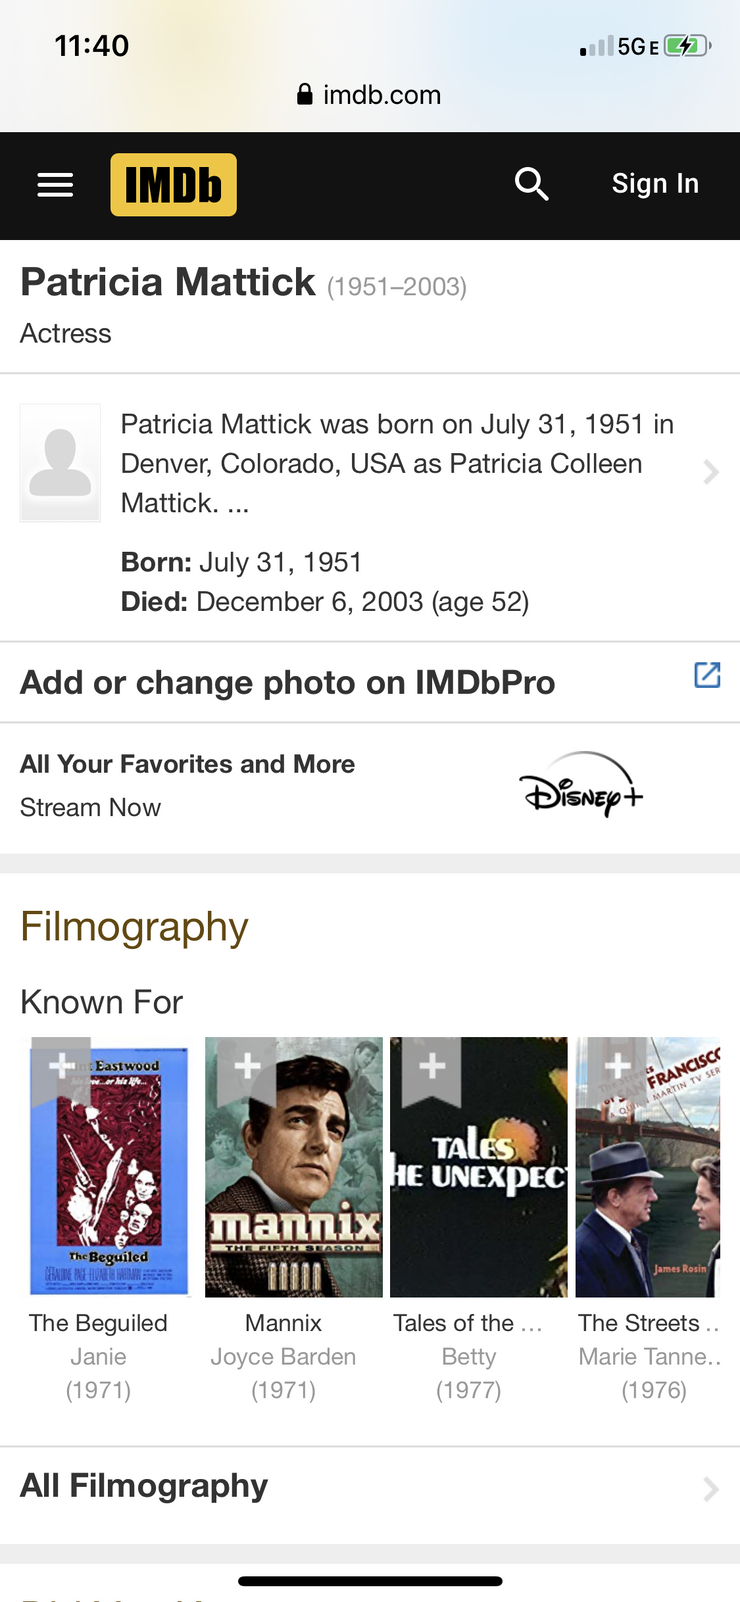Click Sign In

coord(655,184)
